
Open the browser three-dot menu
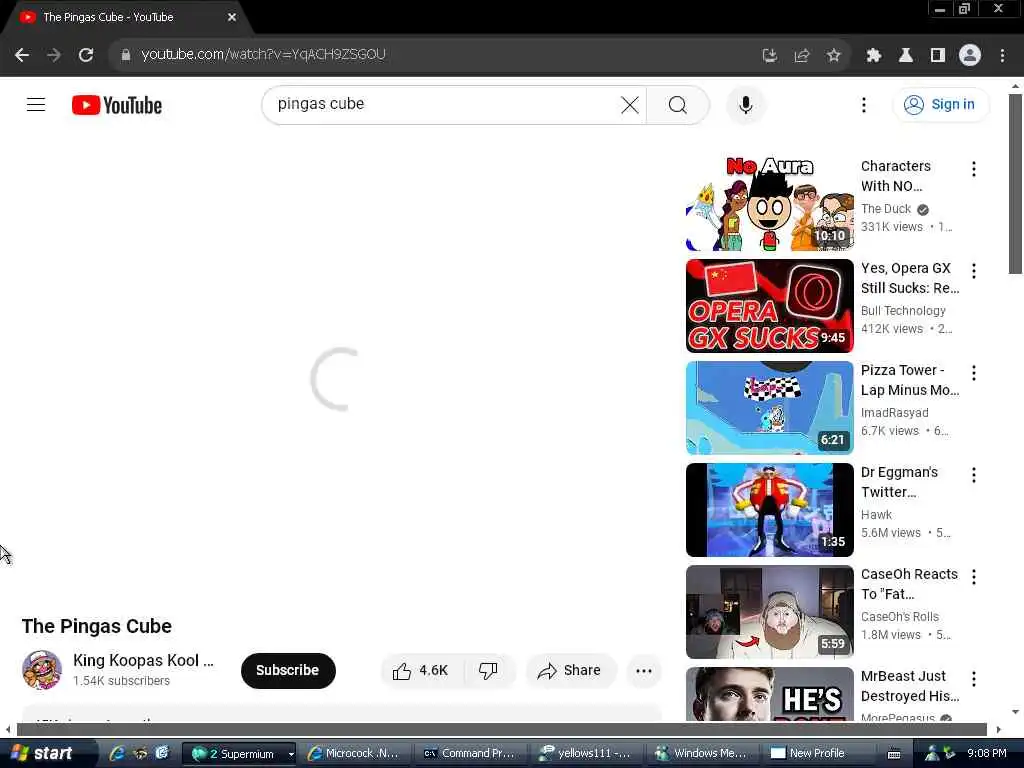click(x=1002, y=56)
